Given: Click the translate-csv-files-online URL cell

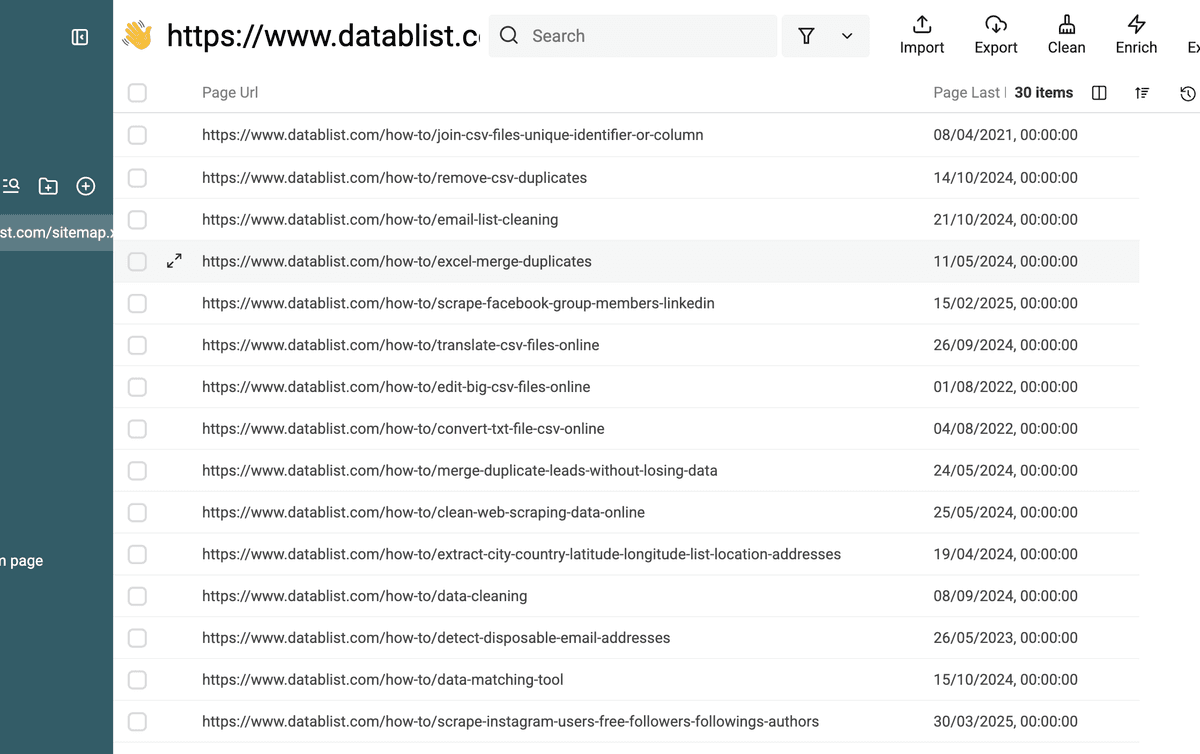Looking at the screenshot, I should click(401, 346).
